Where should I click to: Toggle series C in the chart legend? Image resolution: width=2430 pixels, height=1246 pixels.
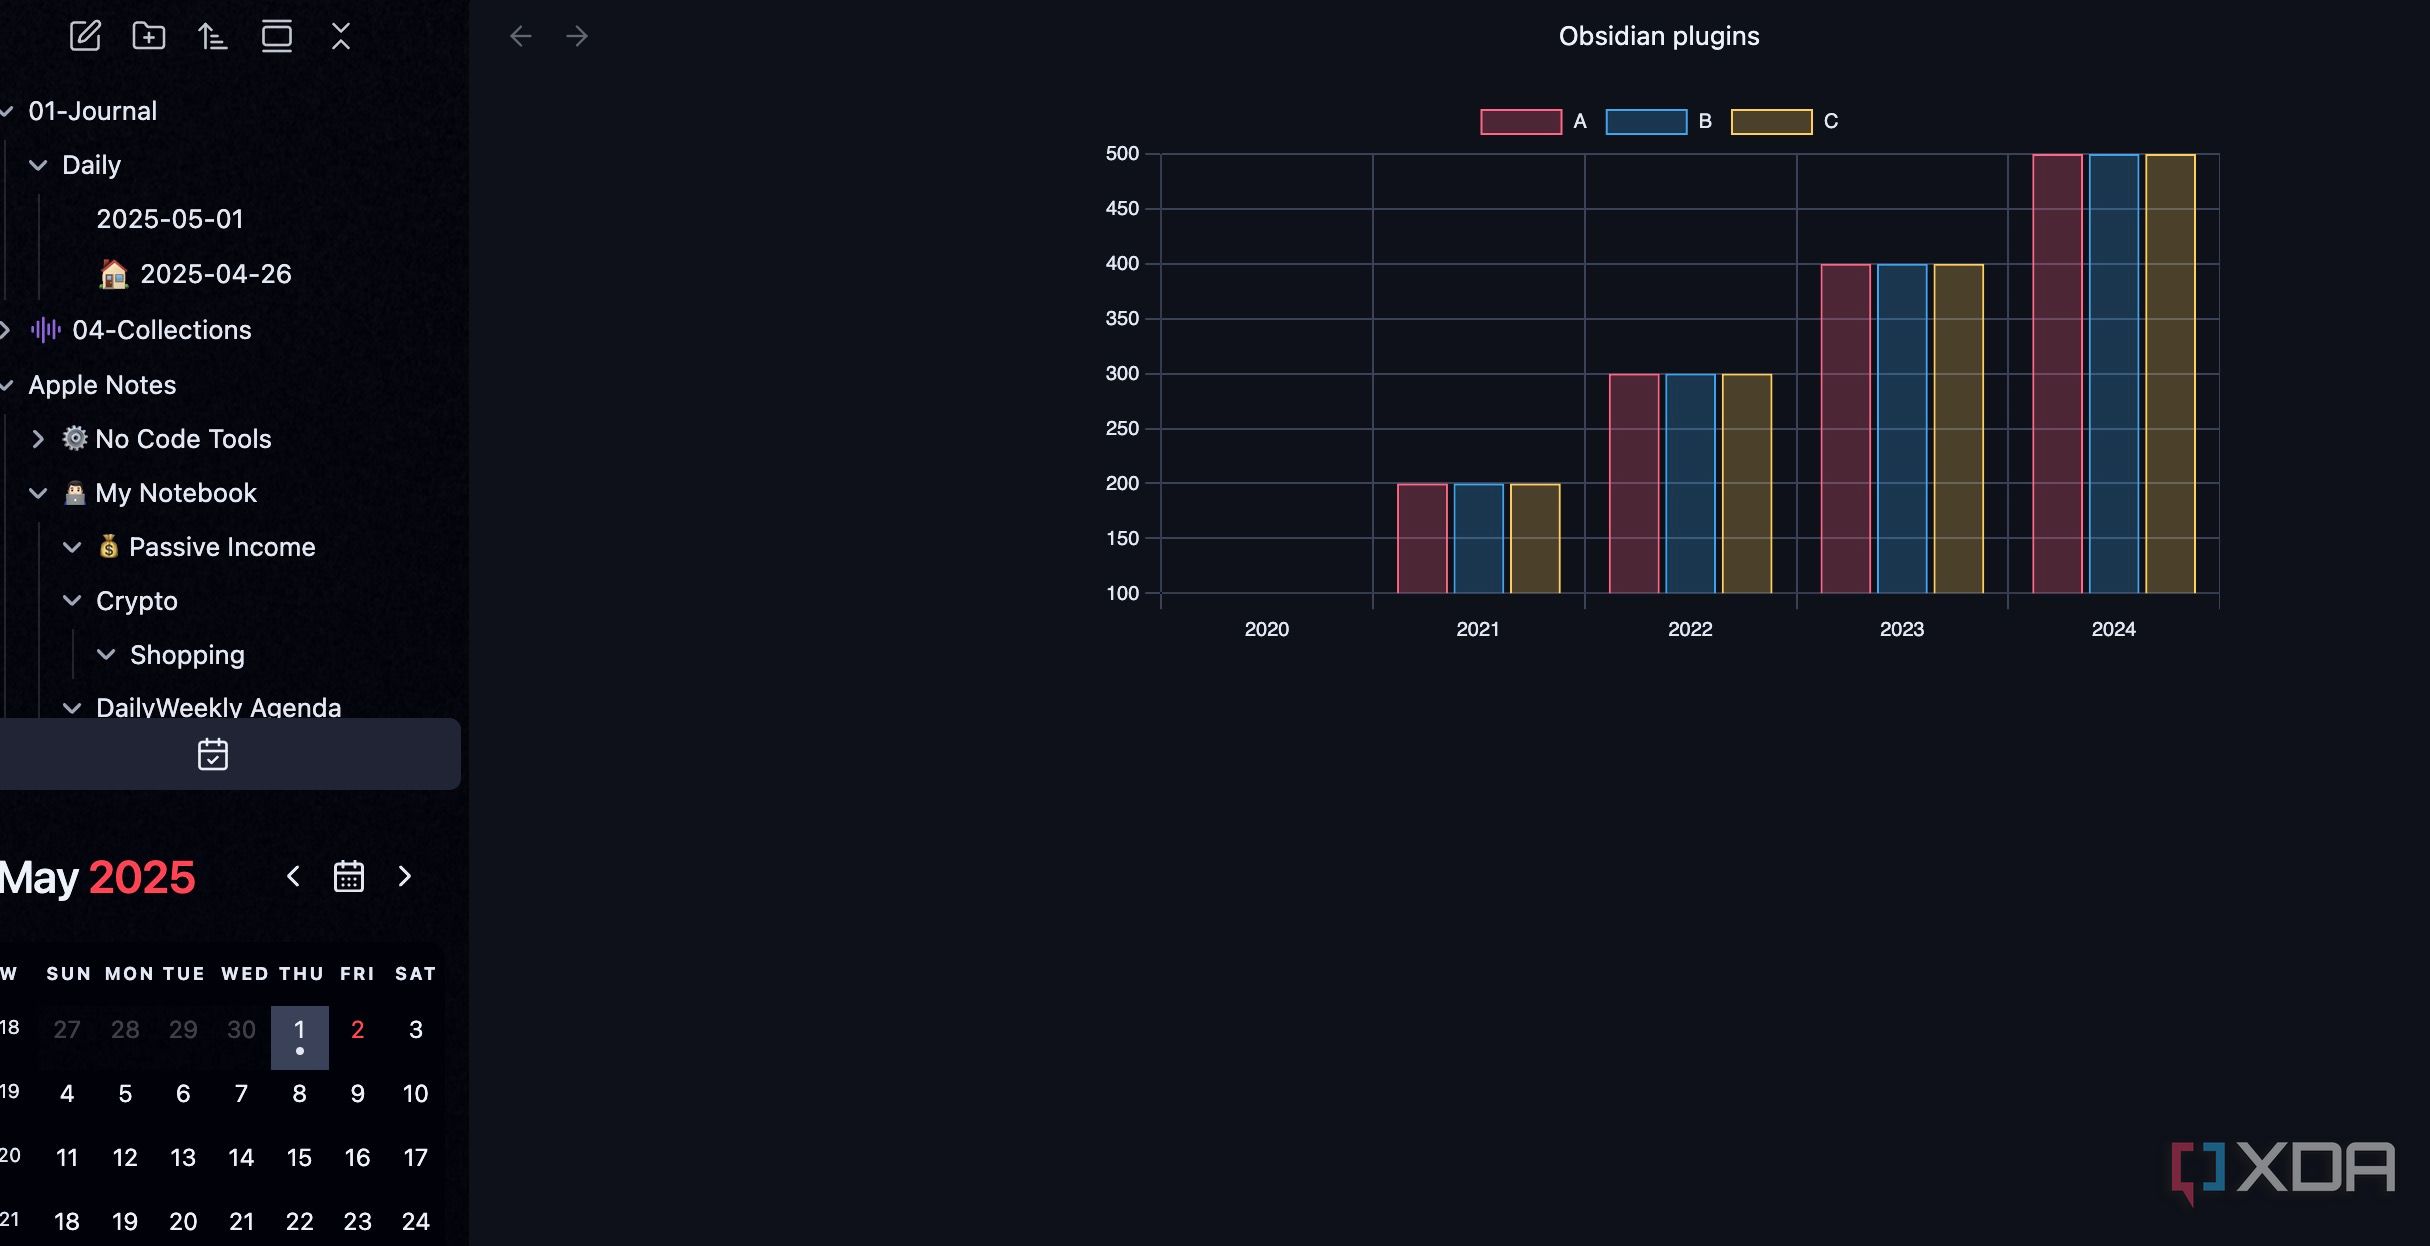pyautogui.click(x=1771, y=120)
